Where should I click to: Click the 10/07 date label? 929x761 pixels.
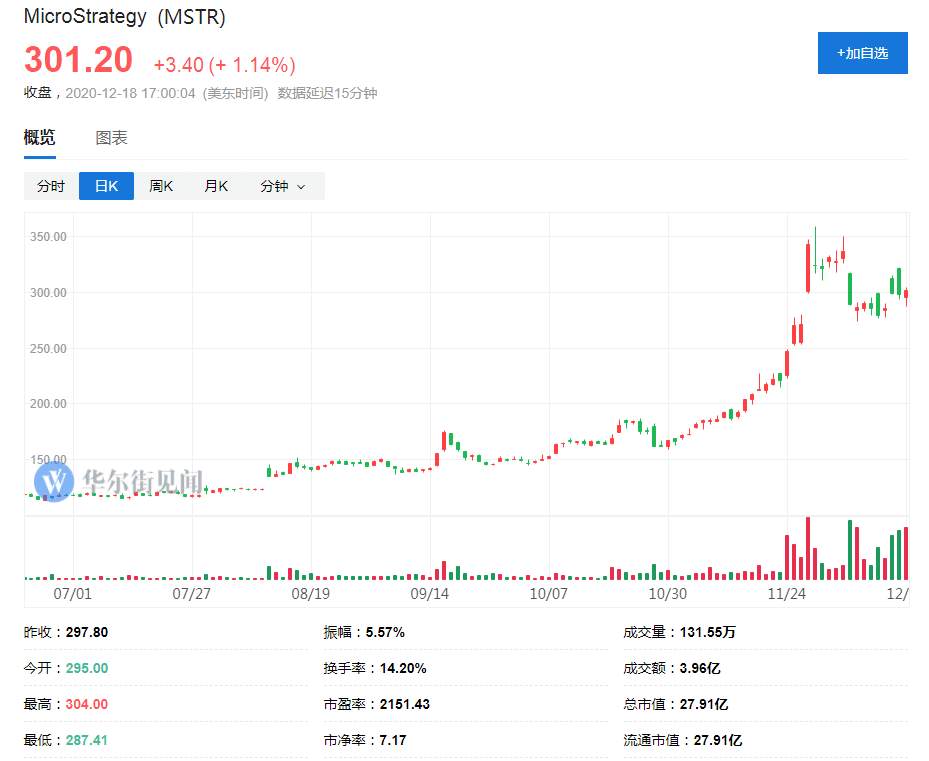point(549,593)
